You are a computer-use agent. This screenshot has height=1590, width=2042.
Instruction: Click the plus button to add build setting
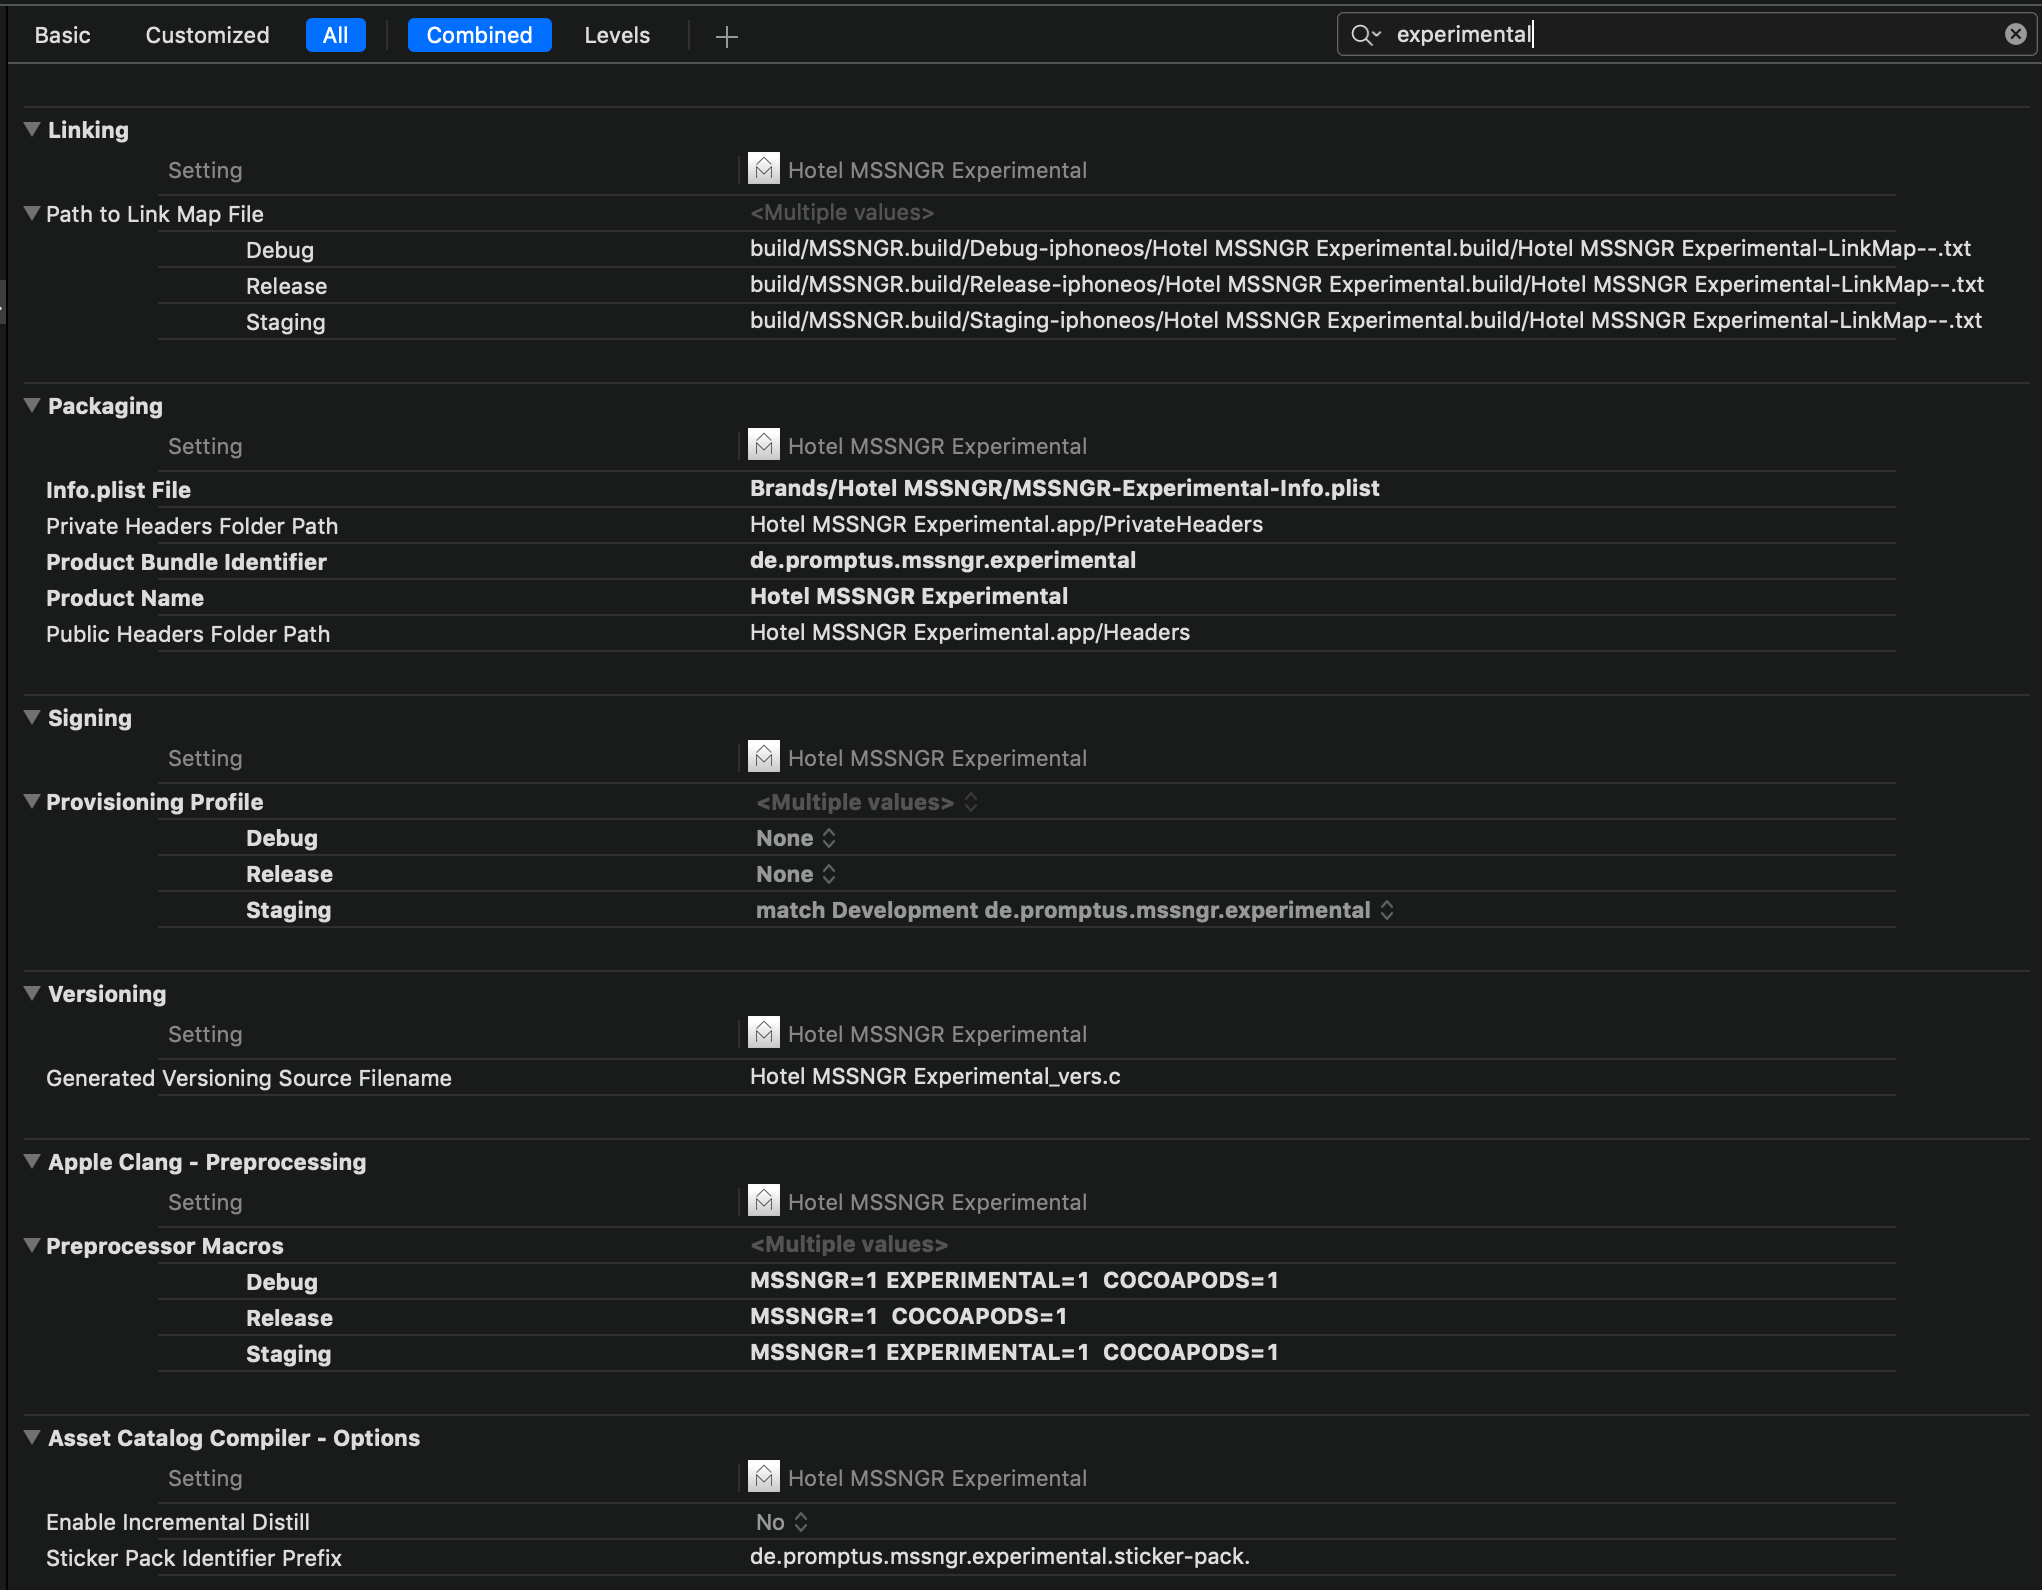[x=727, y=37]
